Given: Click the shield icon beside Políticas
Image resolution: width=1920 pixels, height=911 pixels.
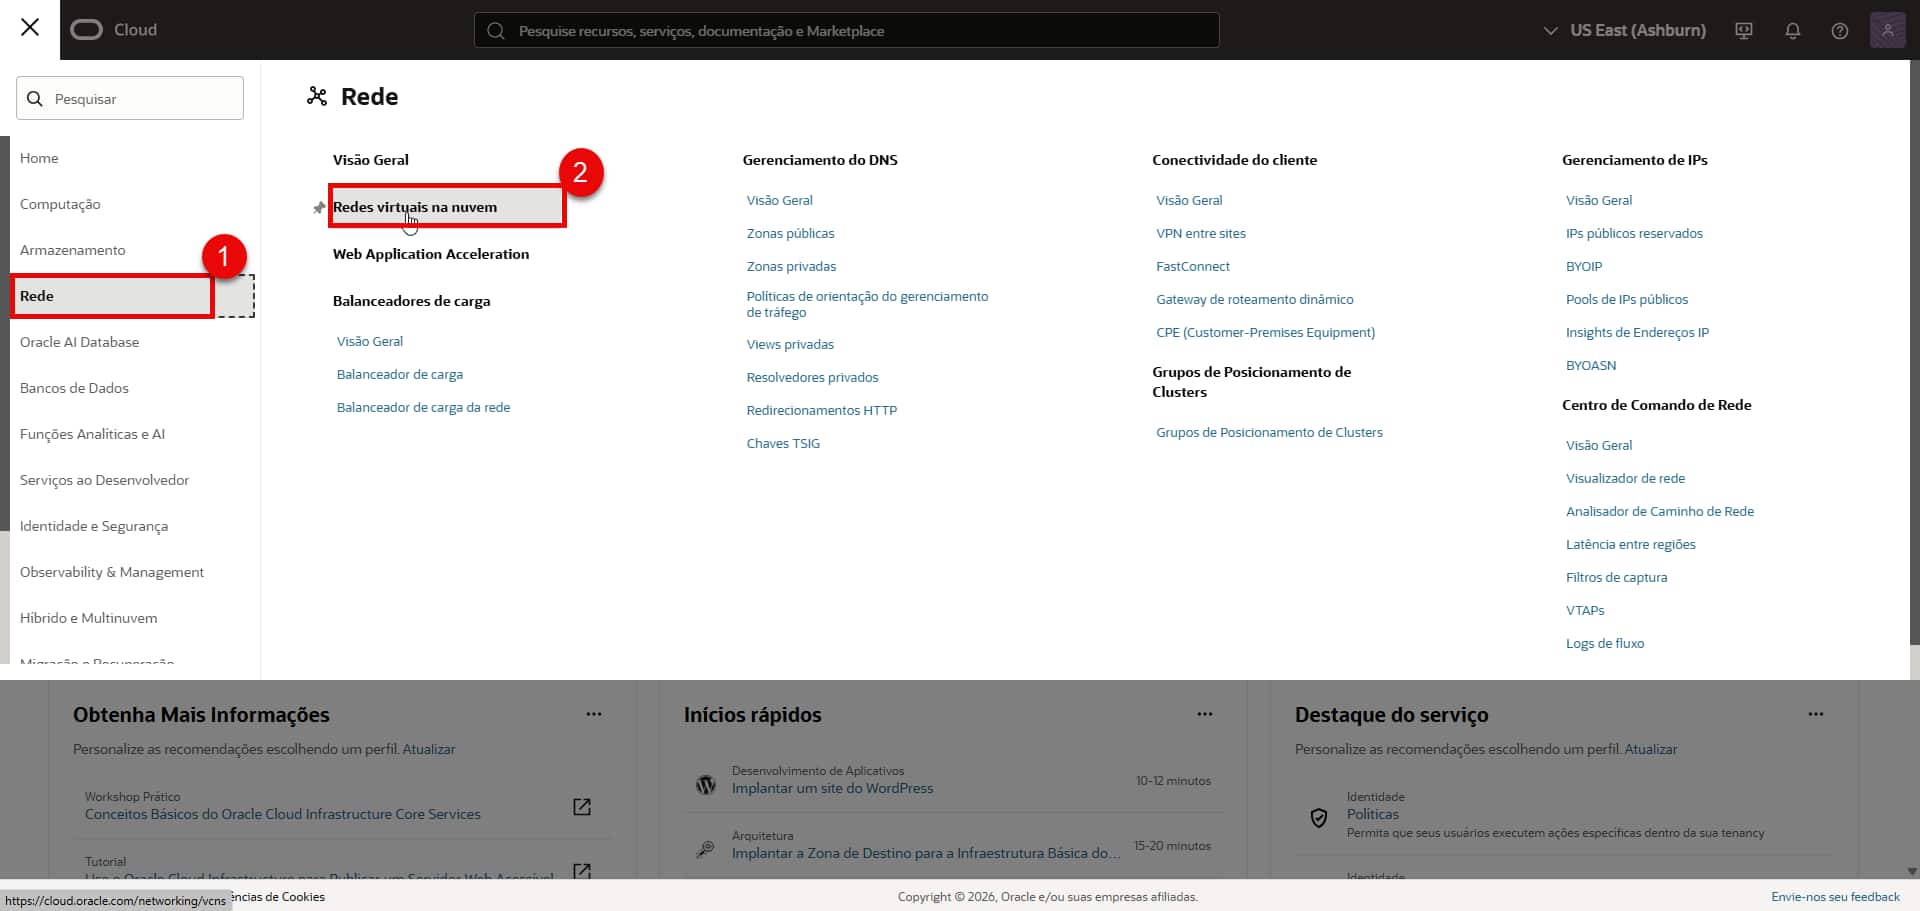Looking at the screenshot, I should coord(1319,818).
